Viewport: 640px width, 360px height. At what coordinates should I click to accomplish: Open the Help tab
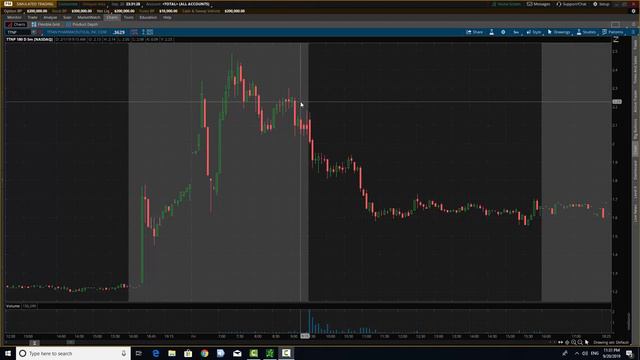(167, 18)
